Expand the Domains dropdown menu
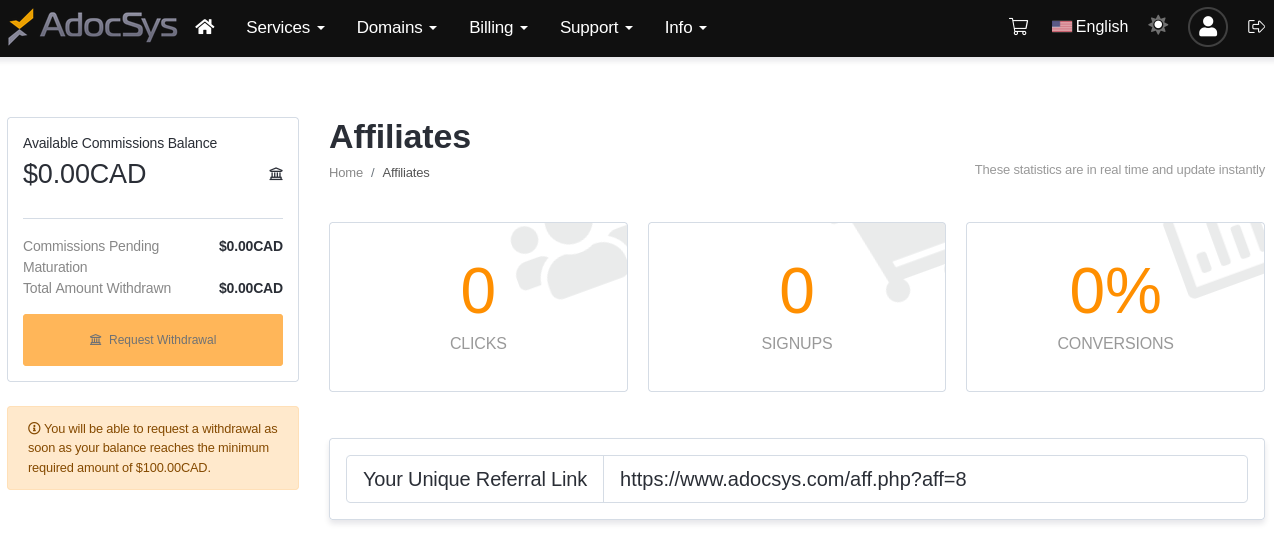The height and width of the screenshot is (554, 1274). pyautogui.click(x=396, y=28)
